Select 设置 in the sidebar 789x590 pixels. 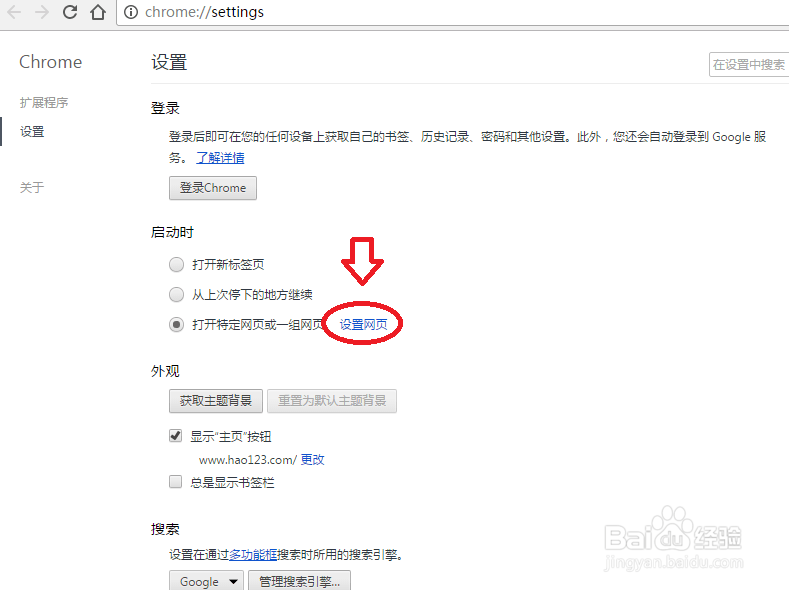(32, 132)
